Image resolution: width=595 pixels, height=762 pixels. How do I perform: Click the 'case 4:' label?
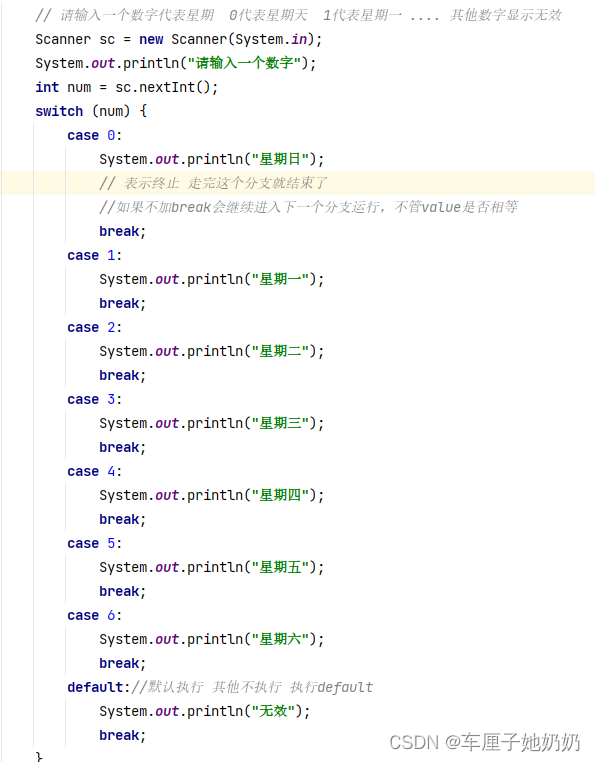tap(94, 471)
